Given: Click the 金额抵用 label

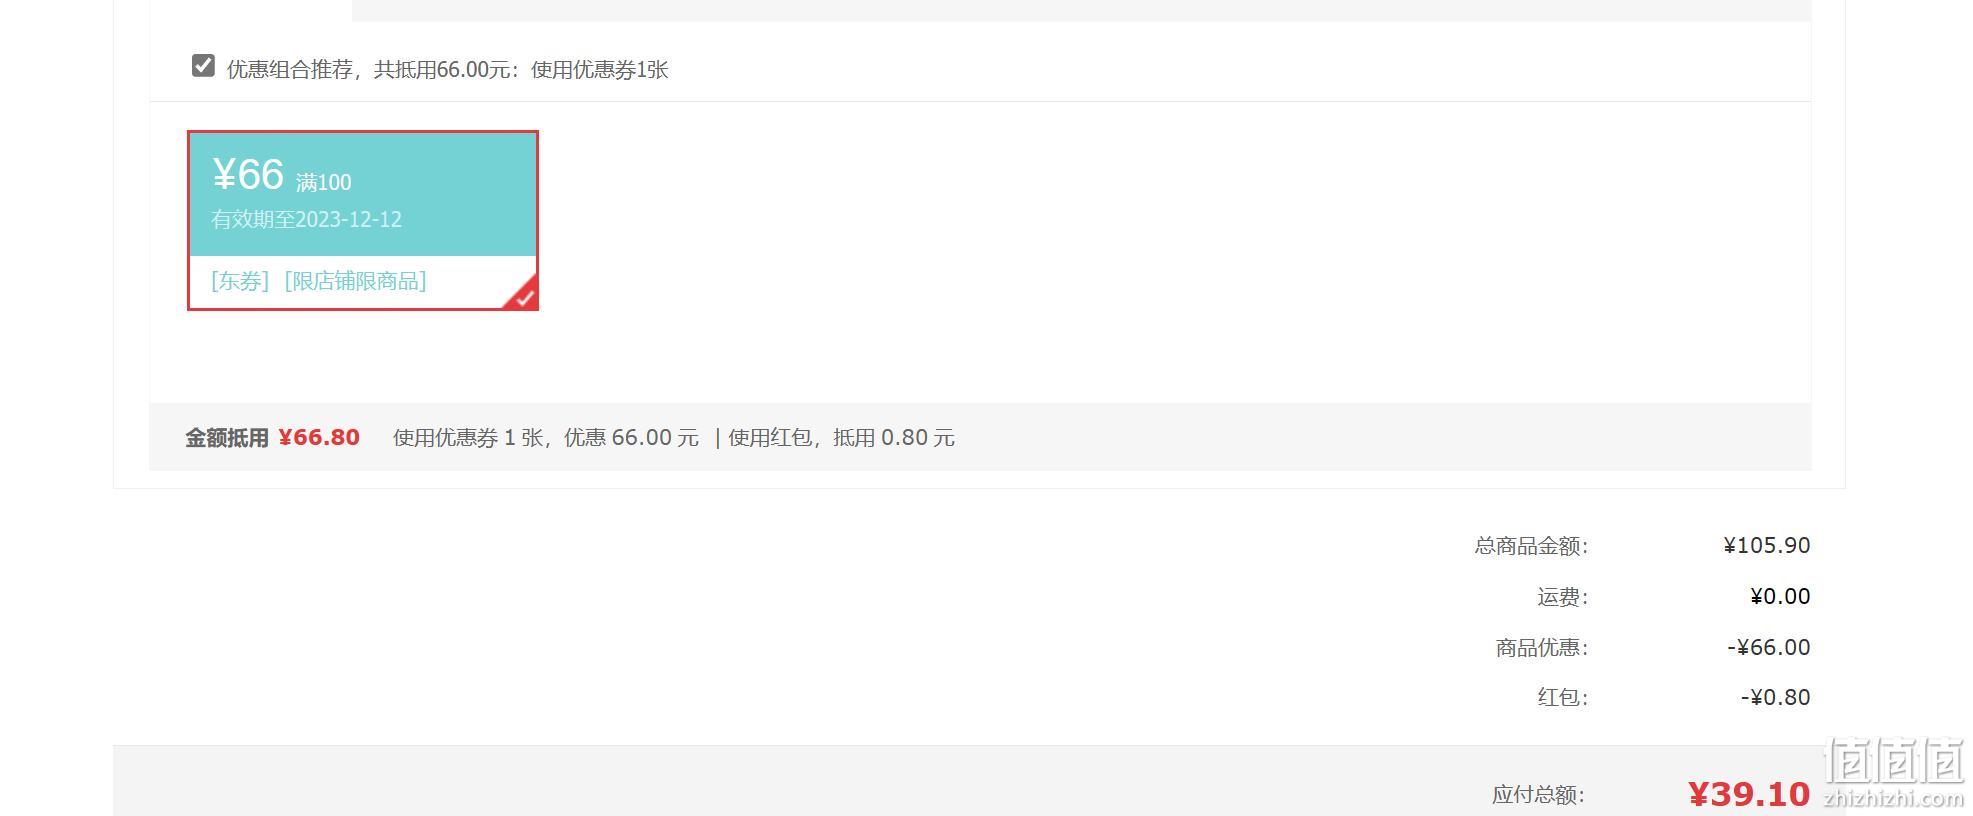Looking at the screenshot, I should click(x=227, y=438).
